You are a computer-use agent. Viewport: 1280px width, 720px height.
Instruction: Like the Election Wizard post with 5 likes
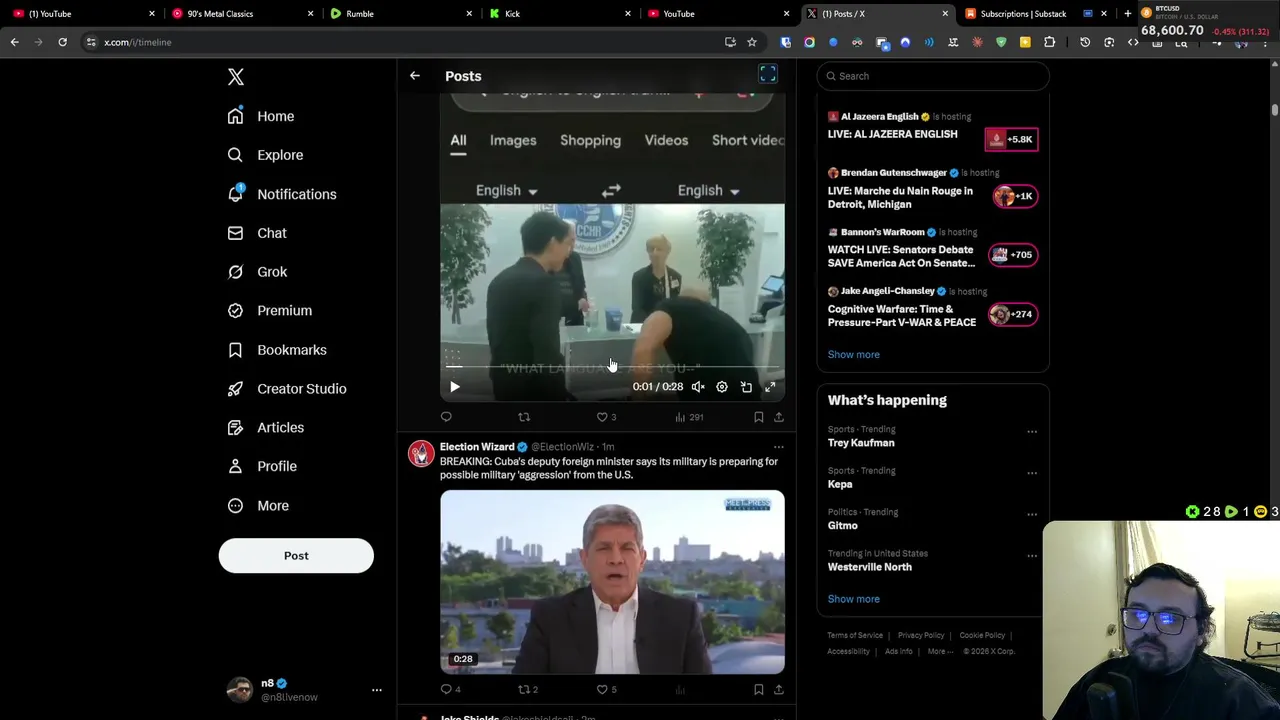606,689
